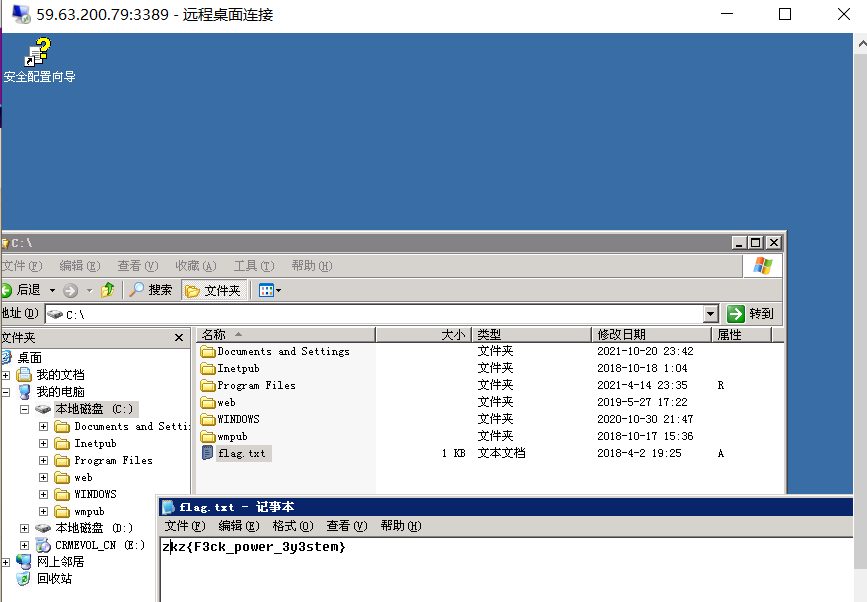This screenshot has width=867, height=602.
Task: Sort file list by 类型 column header
Action: 531,334
